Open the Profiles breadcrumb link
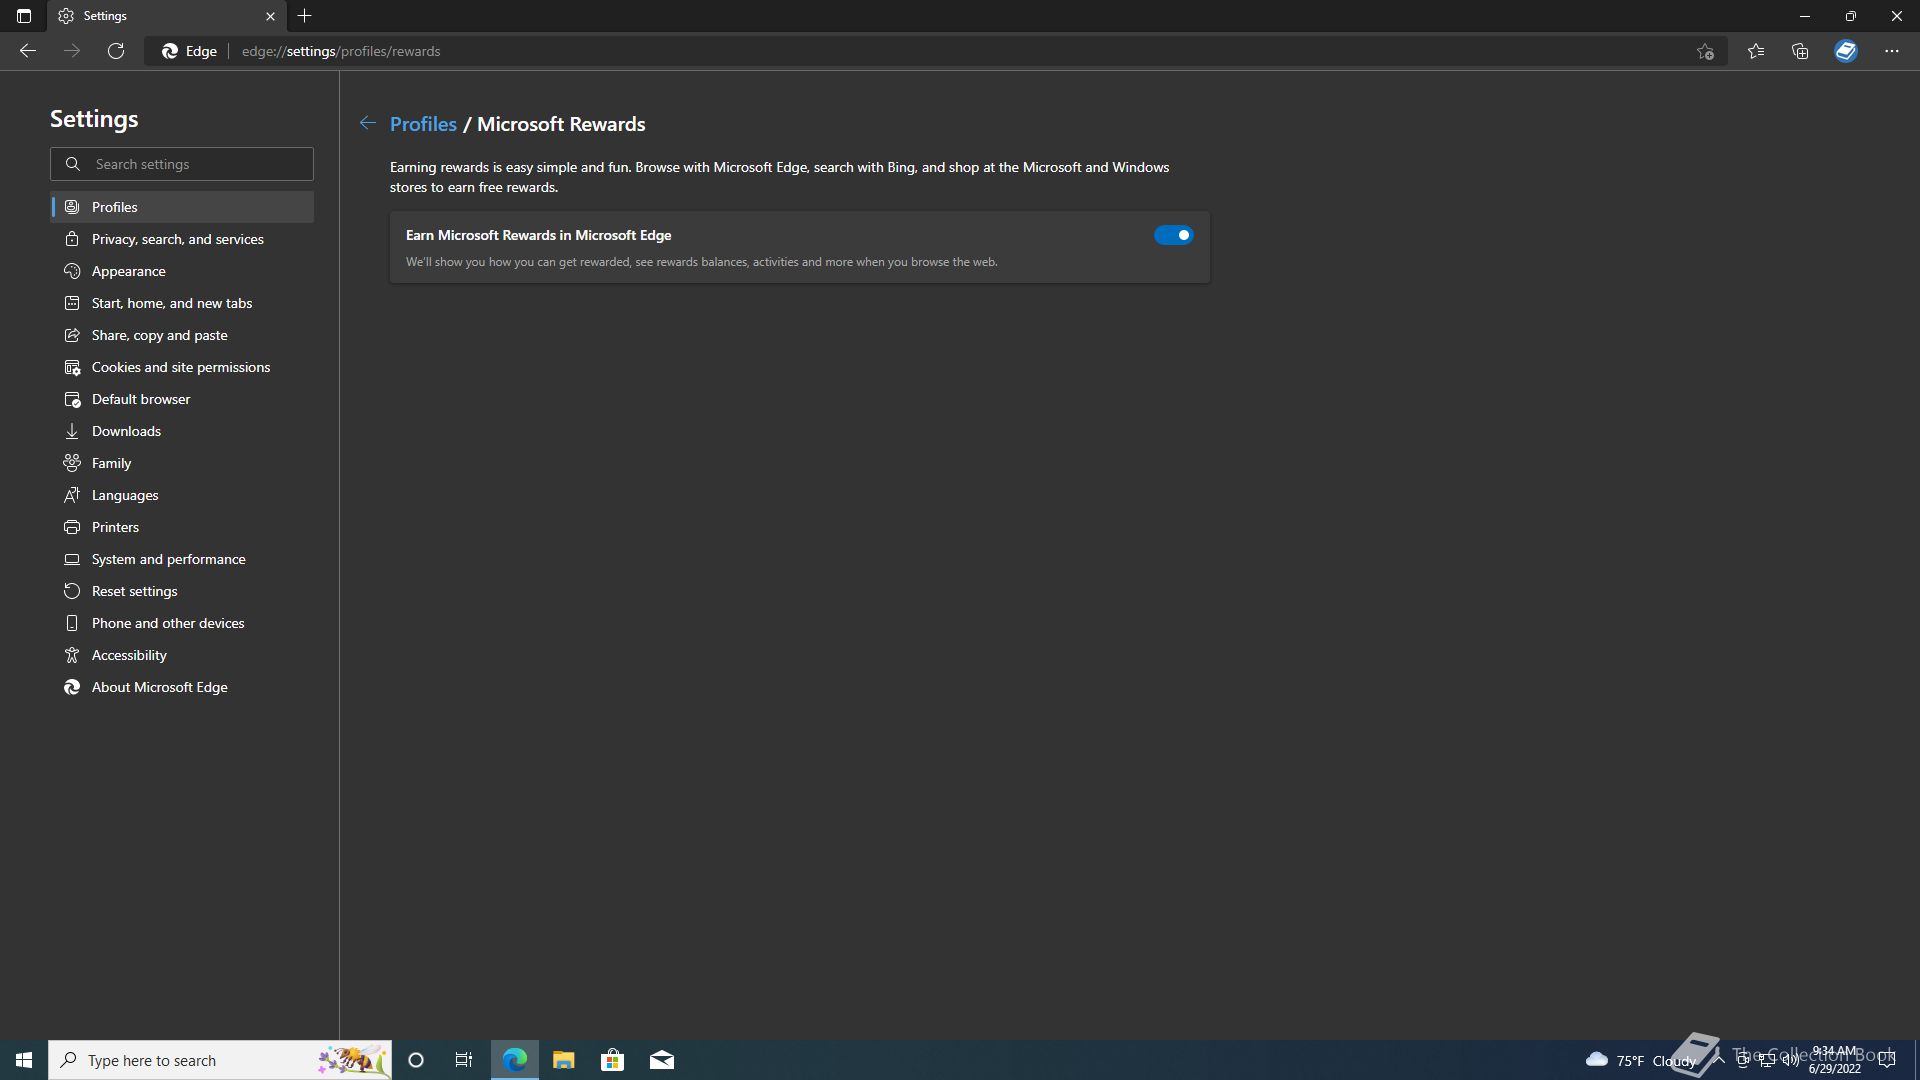Image resolution: width=1920 pixels, height=1080 pixels. coord(423,124)
